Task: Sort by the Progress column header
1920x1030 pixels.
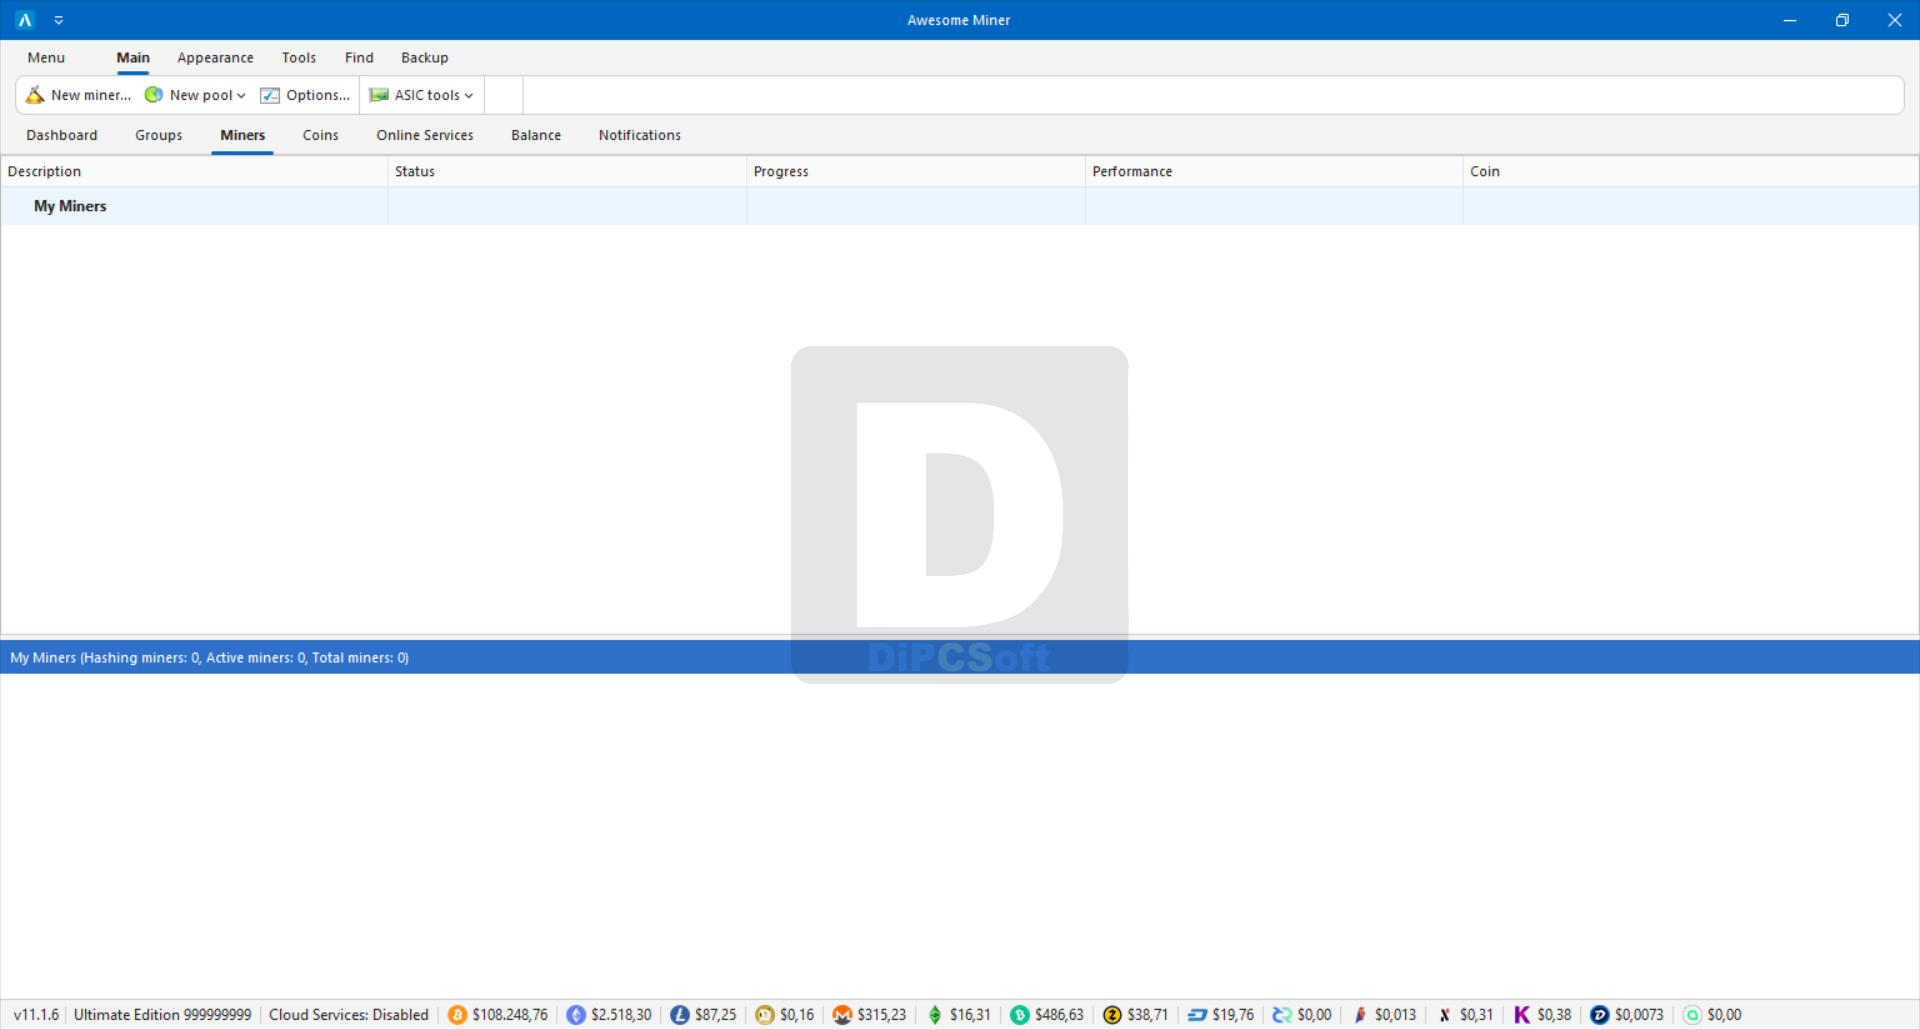Action: click(916, 172)
